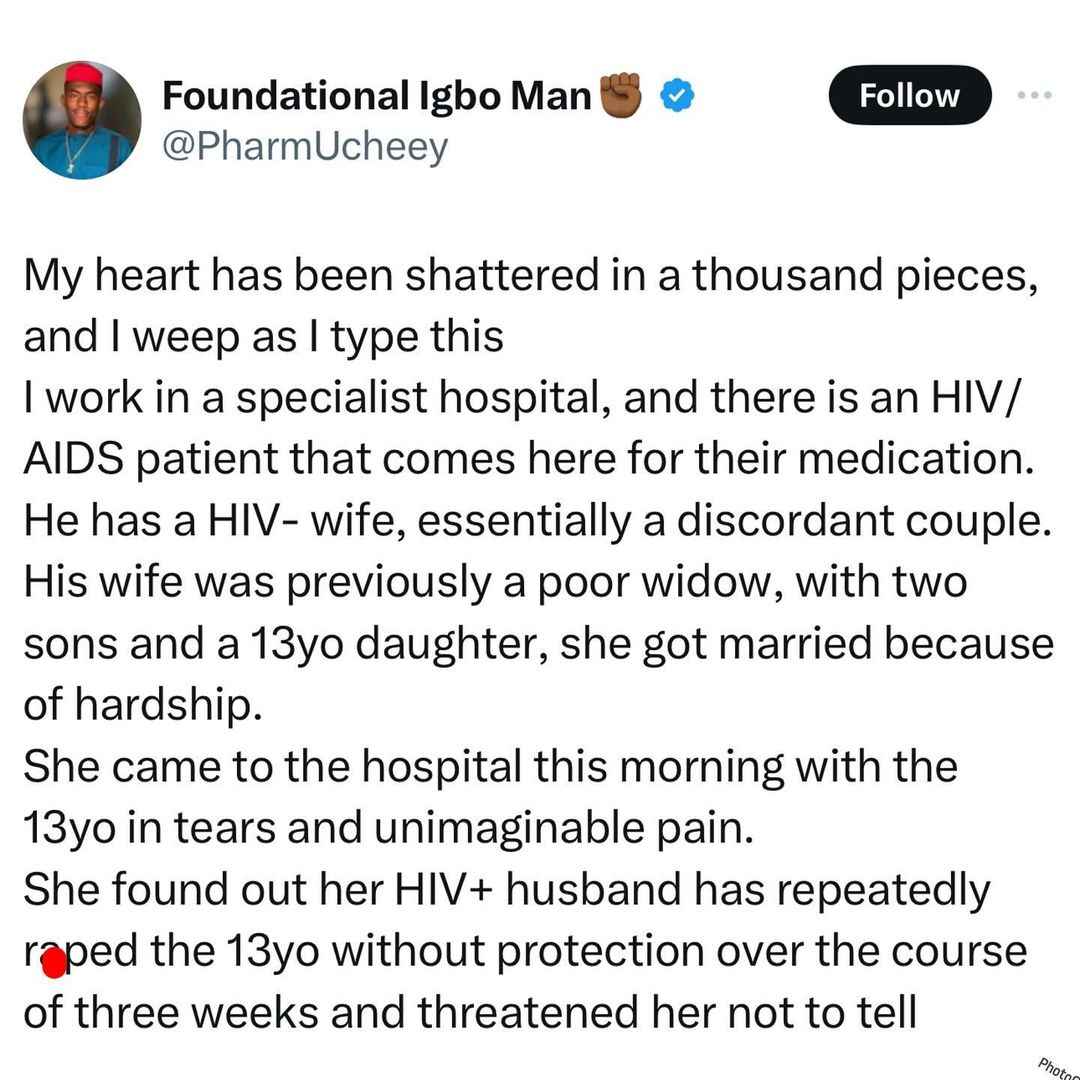The width and height of the screenshot is (1080, 1080).
Task: Click the Photo watermark in the bottom corner
Action: pos(1058,1066)
